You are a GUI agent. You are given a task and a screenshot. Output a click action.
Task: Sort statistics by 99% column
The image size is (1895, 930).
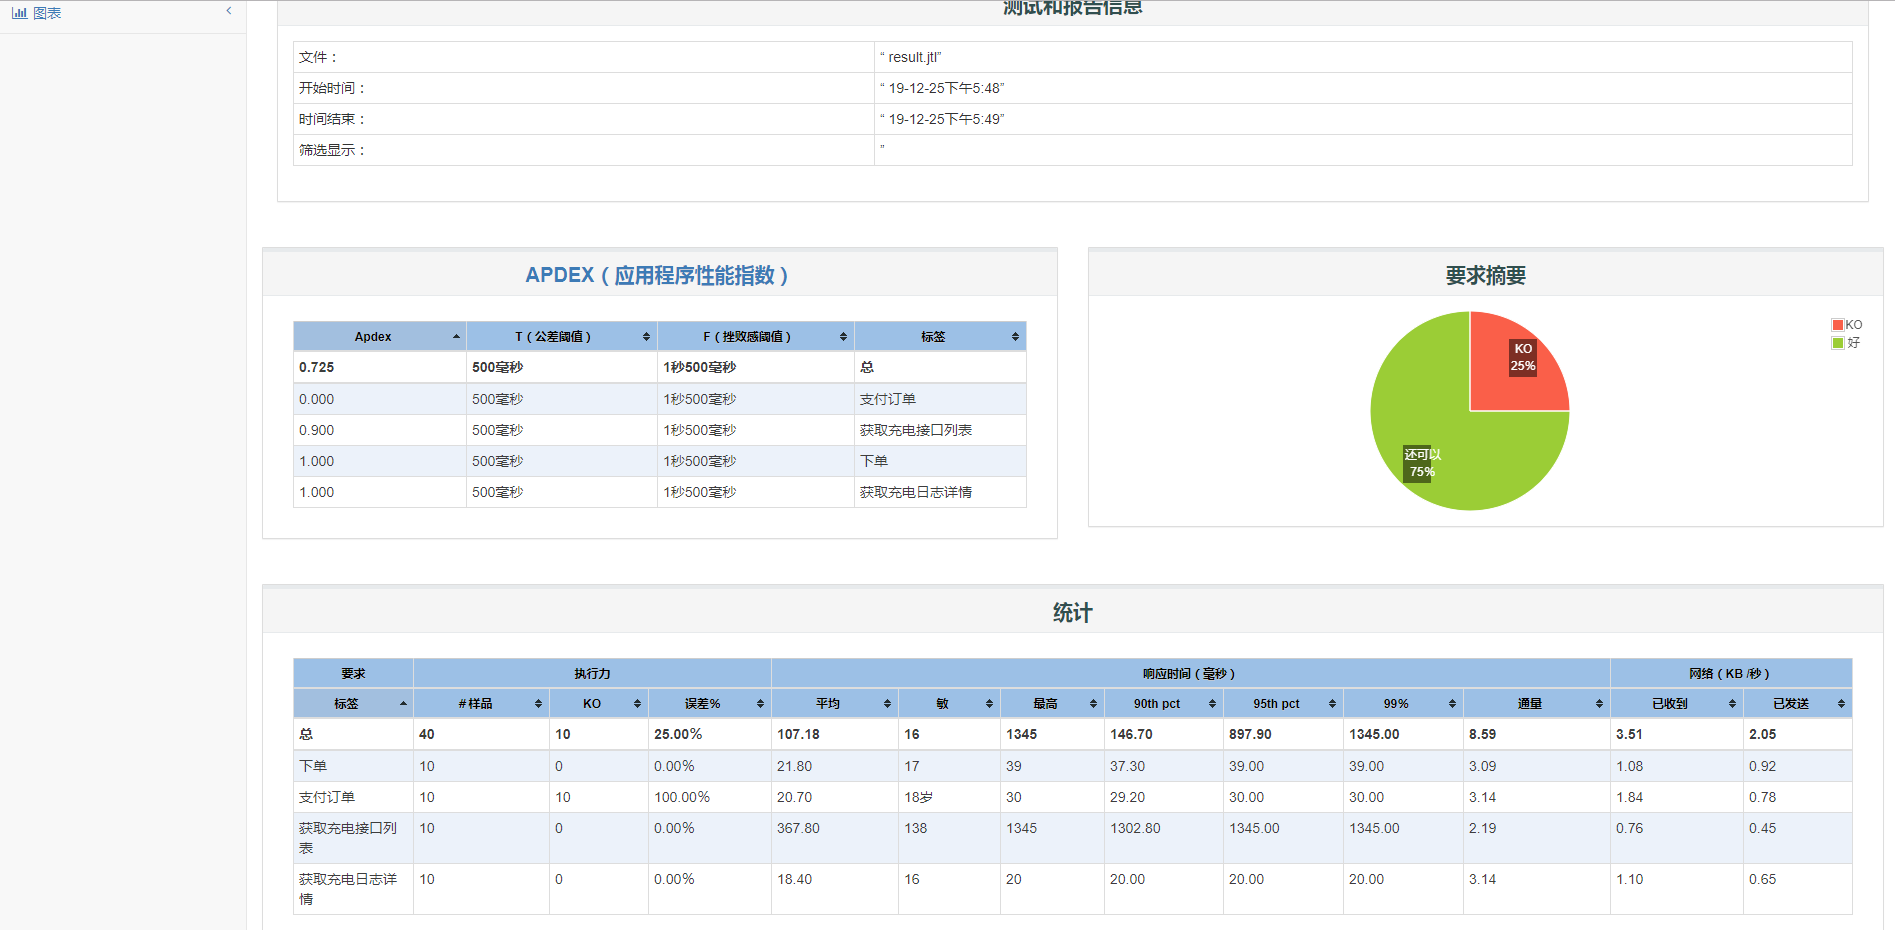tap(1403, 703)
